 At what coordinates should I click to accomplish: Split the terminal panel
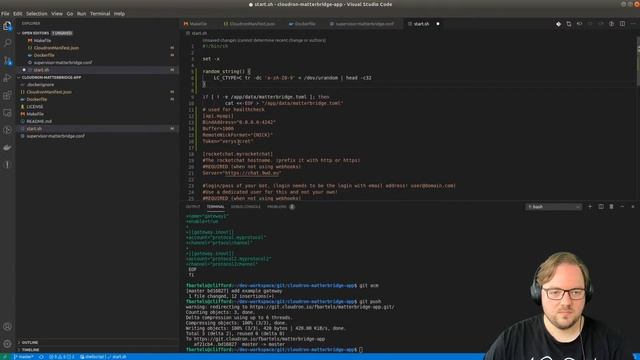601,207
